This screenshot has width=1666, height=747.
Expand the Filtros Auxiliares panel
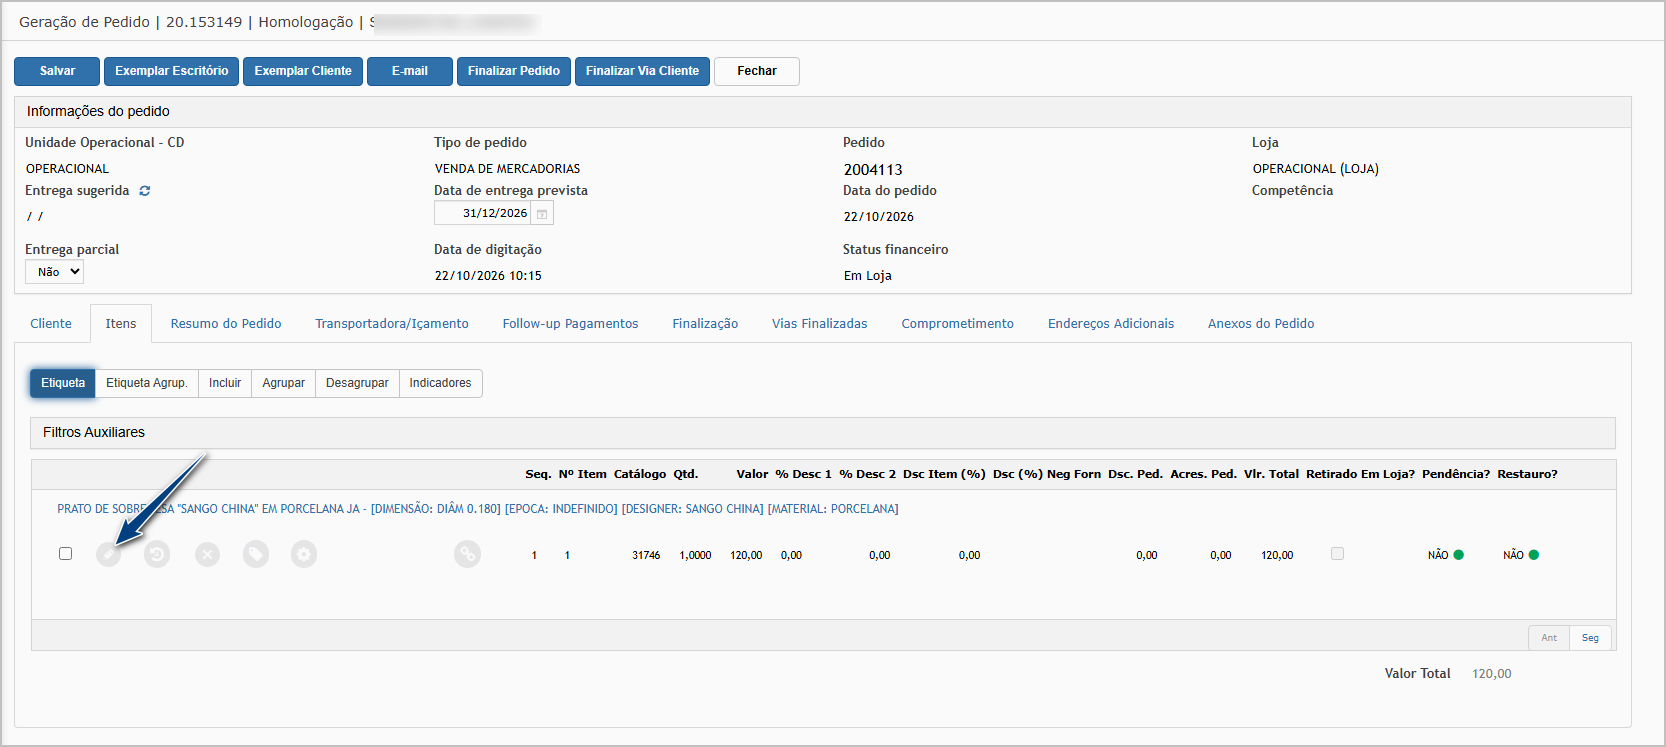pyautogui.click(x=823, y=433)
